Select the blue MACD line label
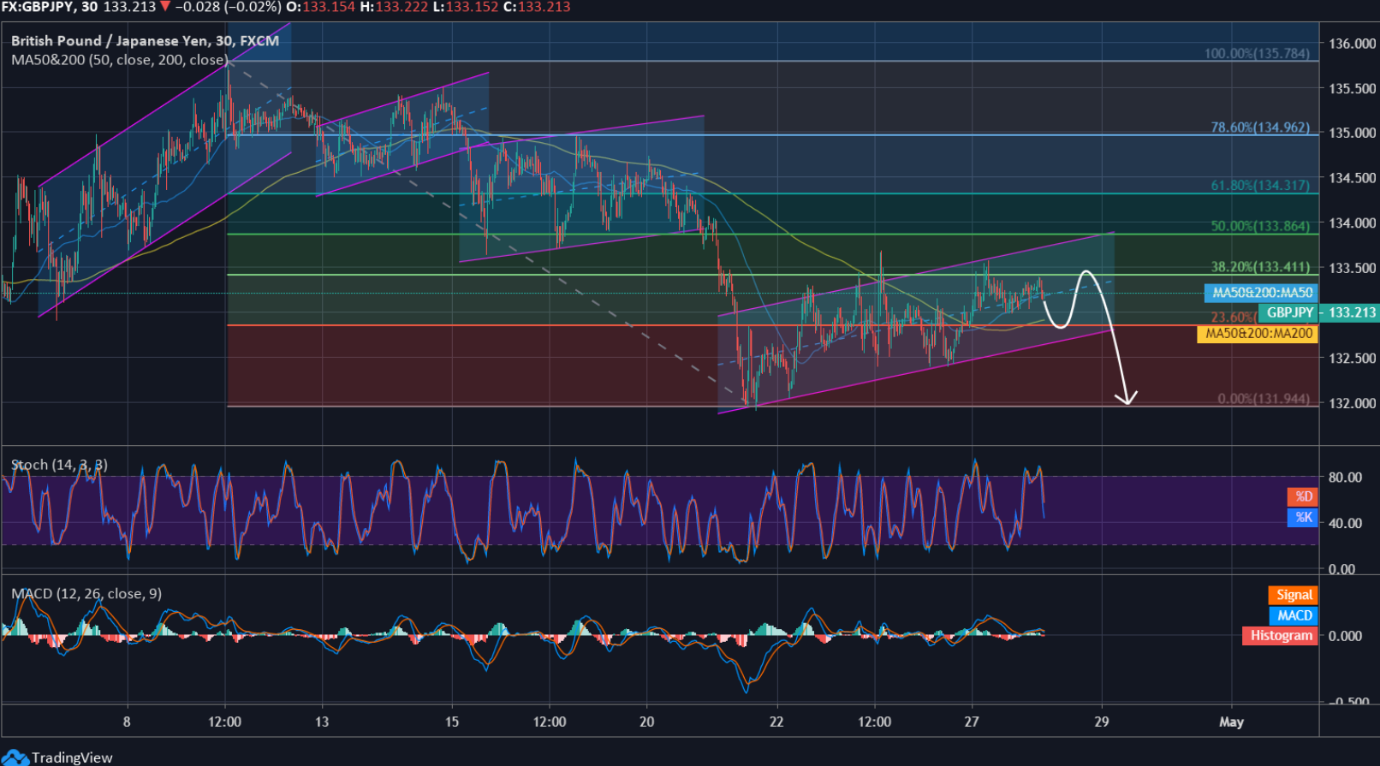 click(1295, 616)
